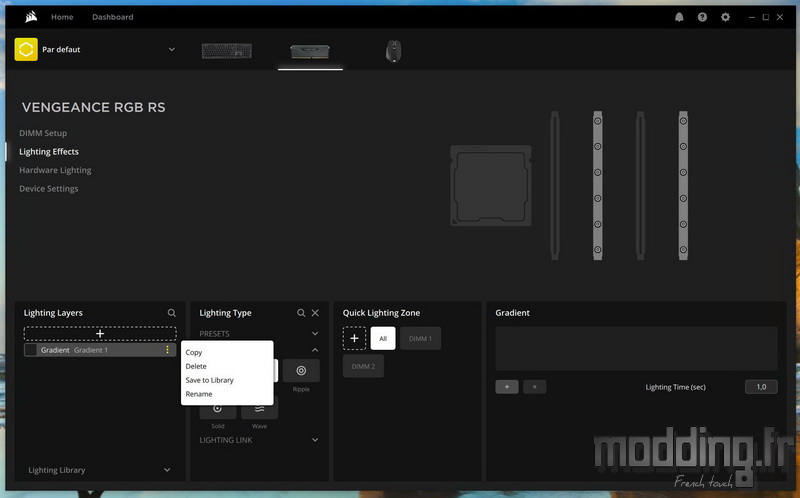Choose the Ripple lighting effect
Viewport: 800px width, 498px height.
click(301, 370)
